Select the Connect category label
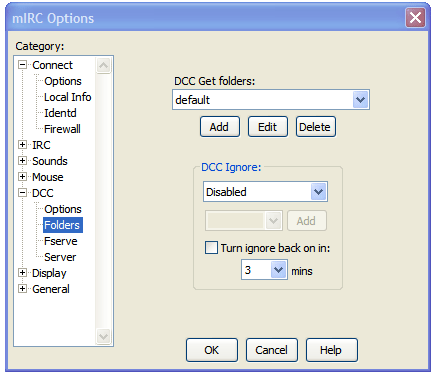 (52, 65)
